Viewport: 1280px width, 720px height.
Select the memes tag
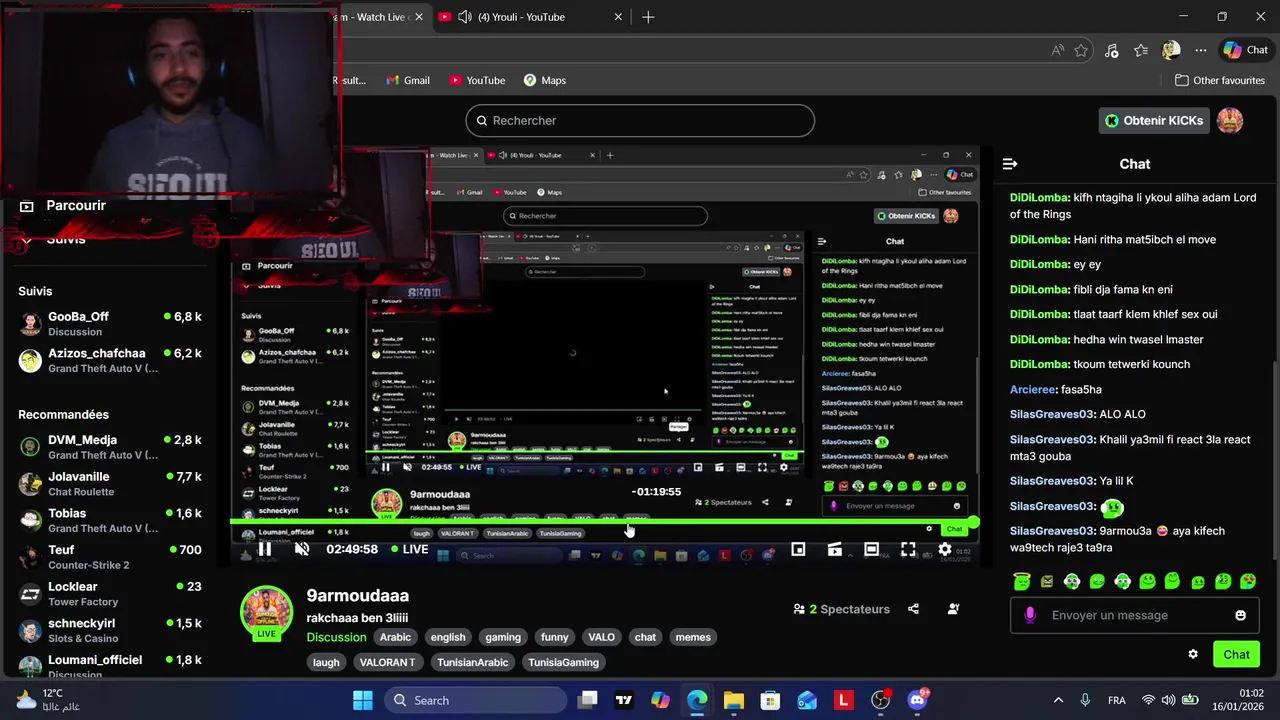coord(693,637)
